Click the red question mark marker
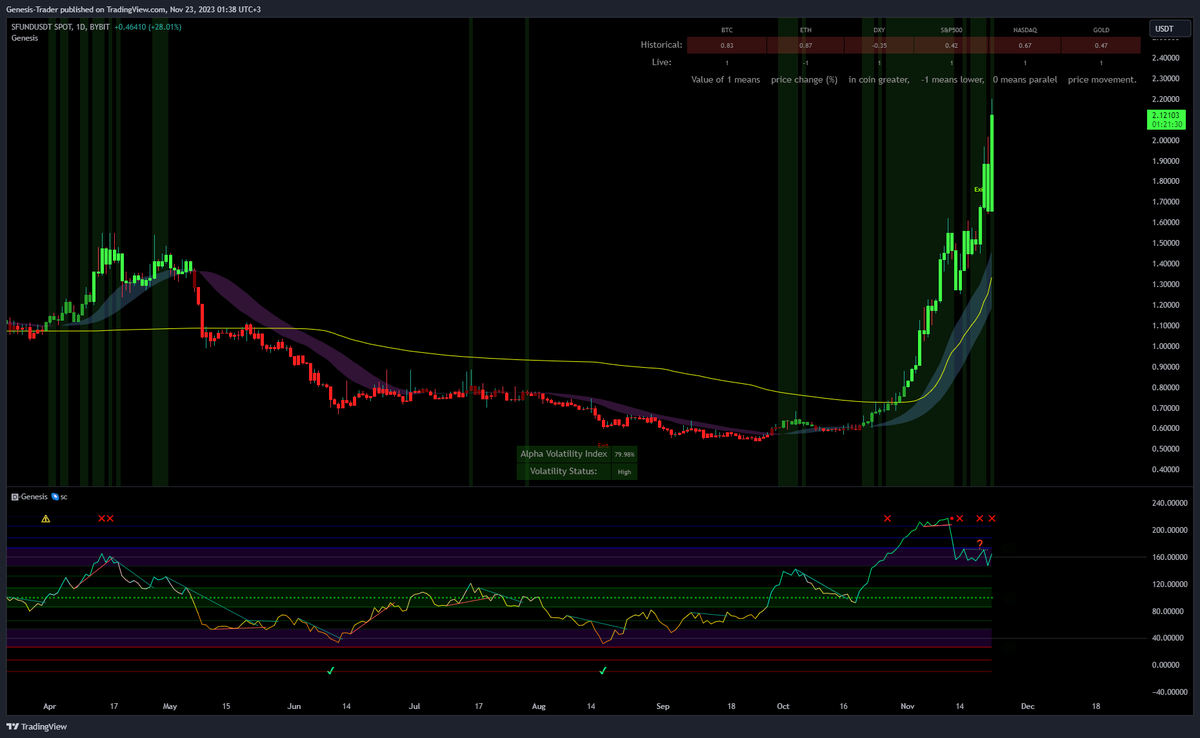The width and height of the screenshot is (1200, 738). (980, 543)
